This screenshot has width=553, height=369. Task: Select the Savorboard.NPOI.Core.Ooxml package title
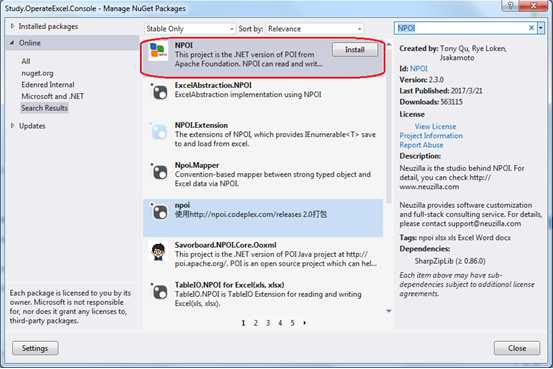tap(226, 245)
